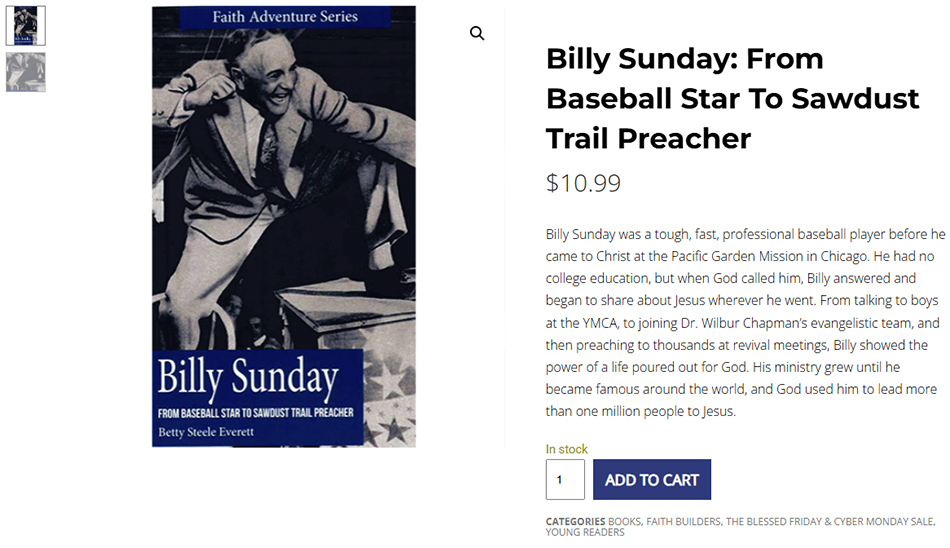Viewport: 950px width, 548px height.
Task: Click the quantity input field
Action: tap(565, 480)
